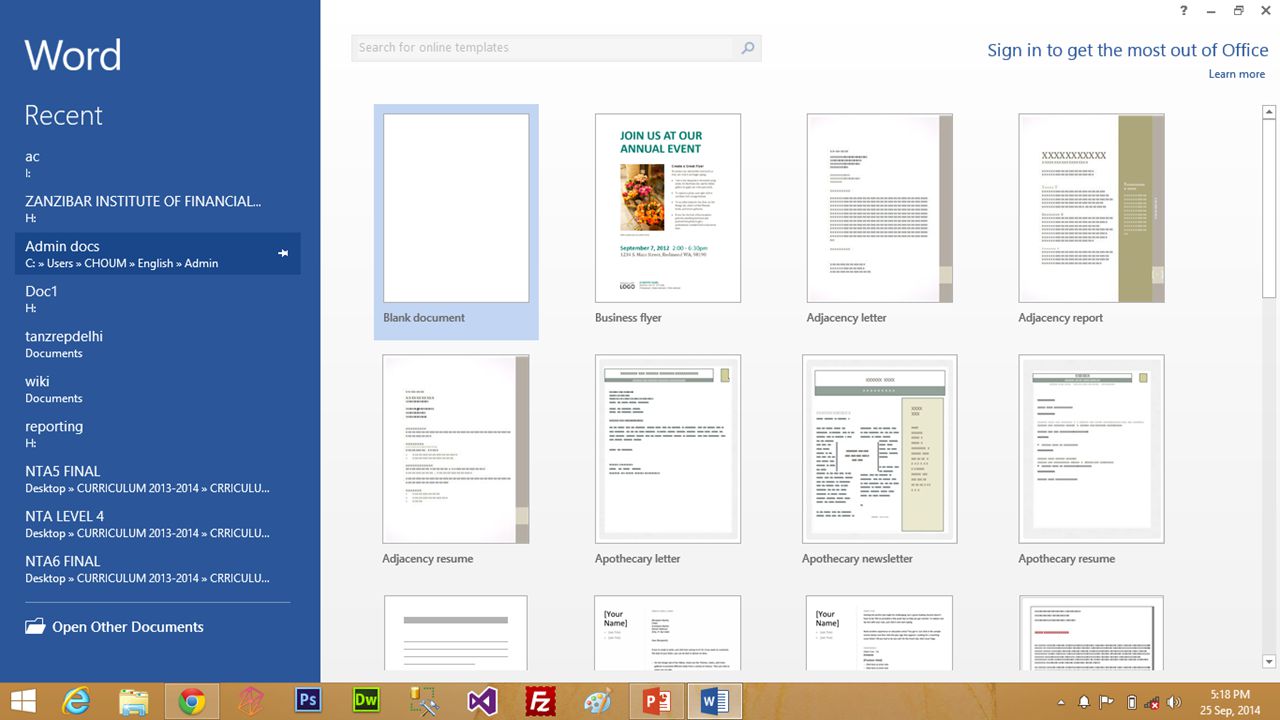Select the Blank document template

tap(456, 222)
